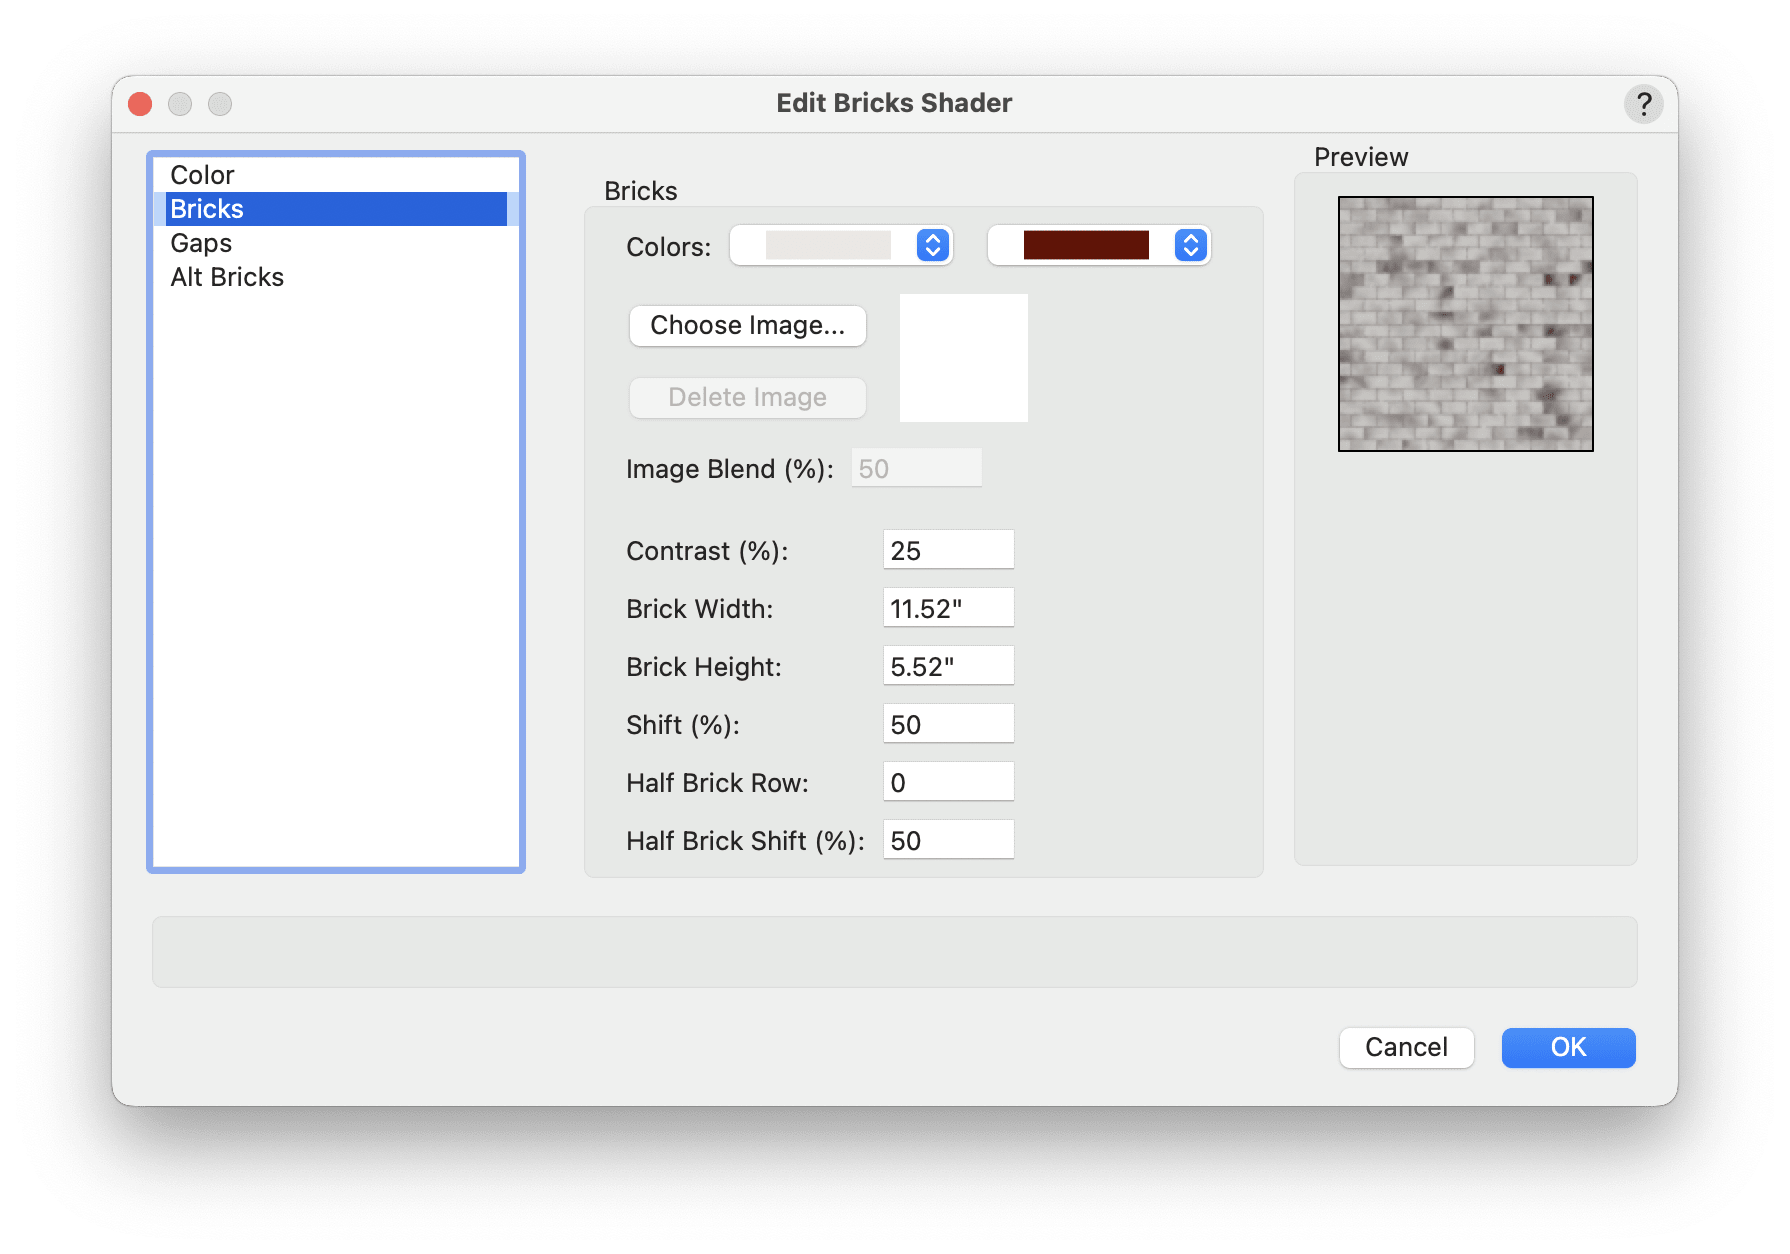Click the Half Brick Row field
1790x1254 pixels.
pos(947,780)
